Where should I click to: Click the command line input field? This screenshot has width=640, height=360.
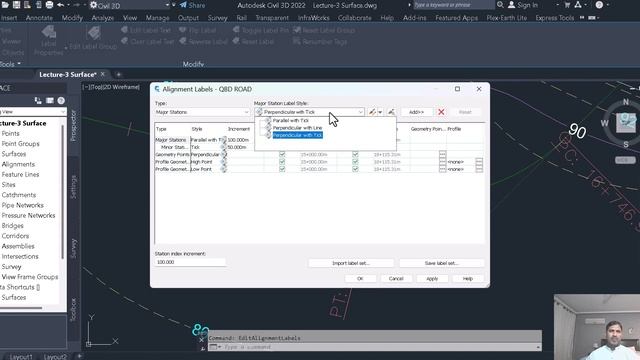pos(376,347)
